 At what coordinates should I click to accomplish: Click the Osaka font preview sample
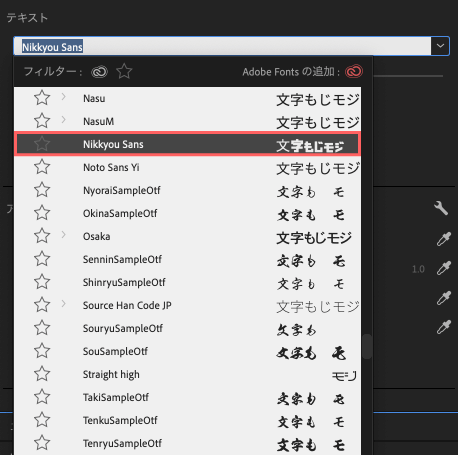click(314, 238)
